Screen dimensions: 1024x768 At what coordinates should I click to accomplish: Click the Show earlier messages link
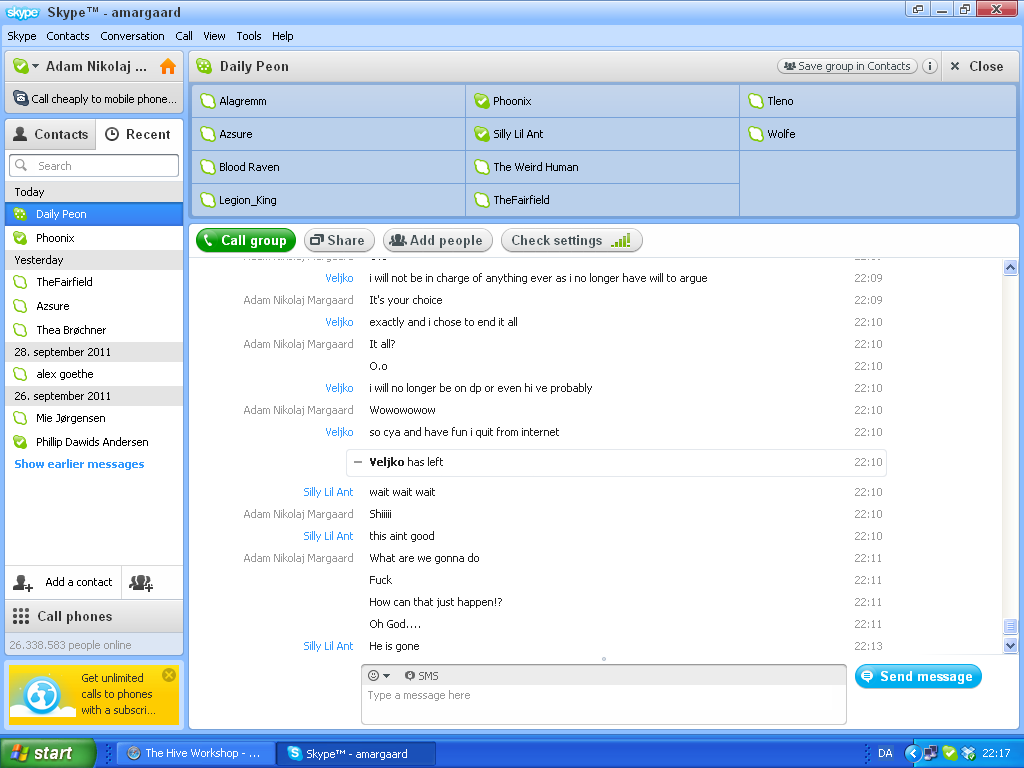(79, 464)
